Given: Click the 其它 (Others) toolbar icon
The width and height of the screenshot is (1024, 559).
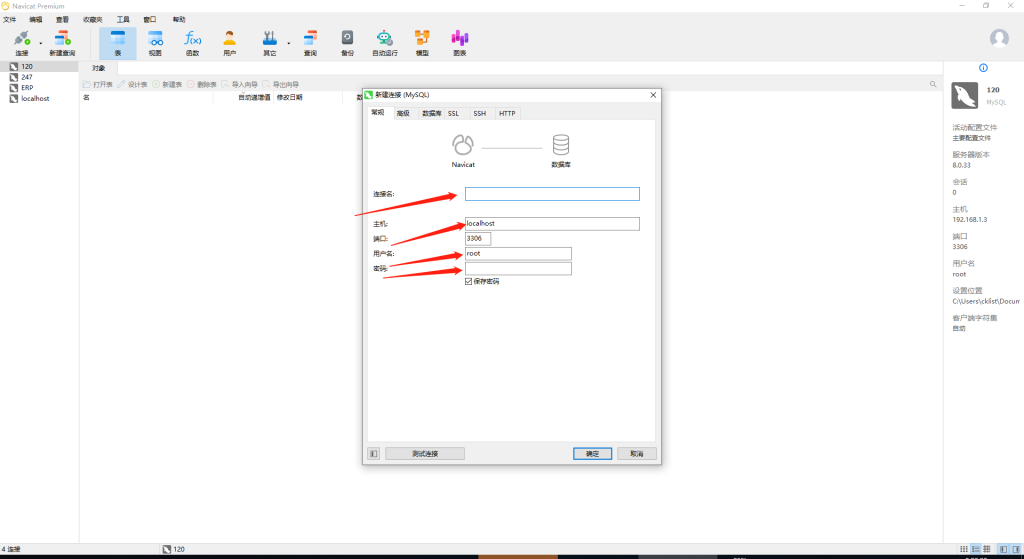Looking at the screenshot, I should click(x=270, y=43).
